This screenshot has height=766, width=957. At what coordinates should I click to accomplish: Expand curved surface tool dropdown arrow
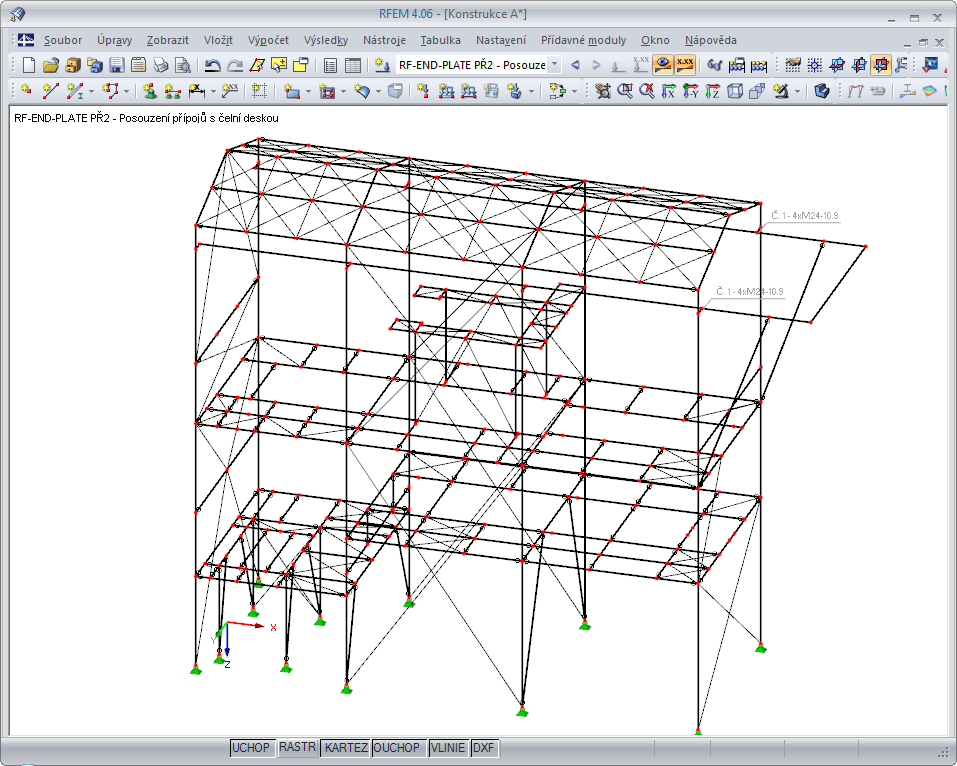tap(378, 92)
